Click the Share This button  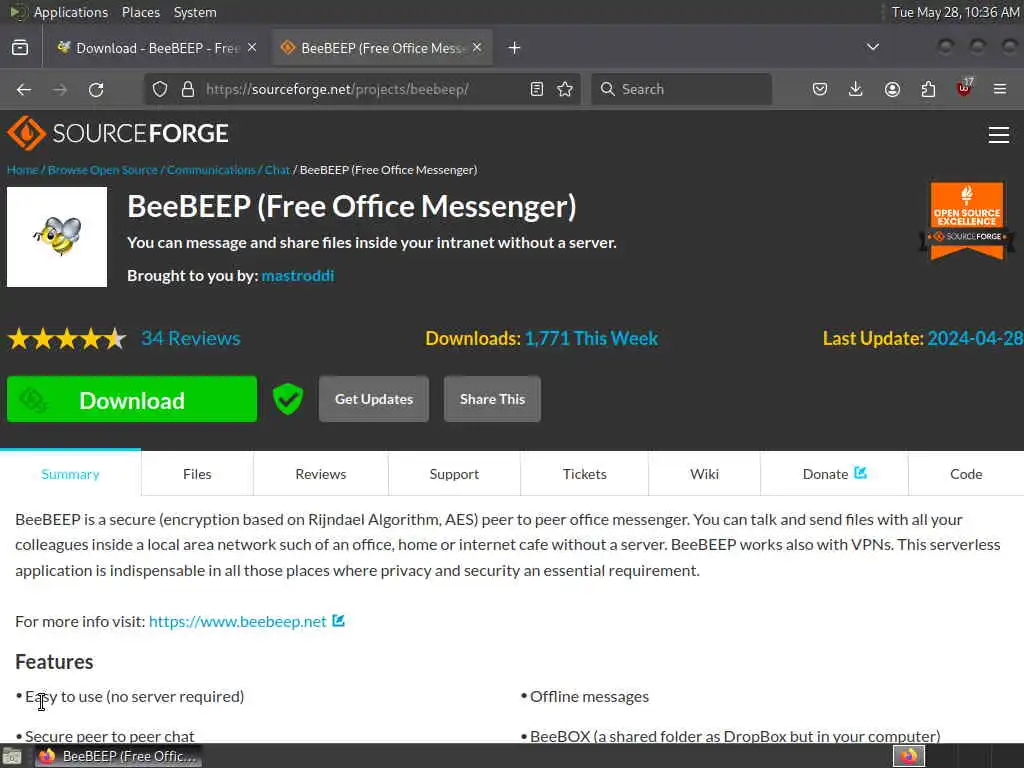coord(492,399)
